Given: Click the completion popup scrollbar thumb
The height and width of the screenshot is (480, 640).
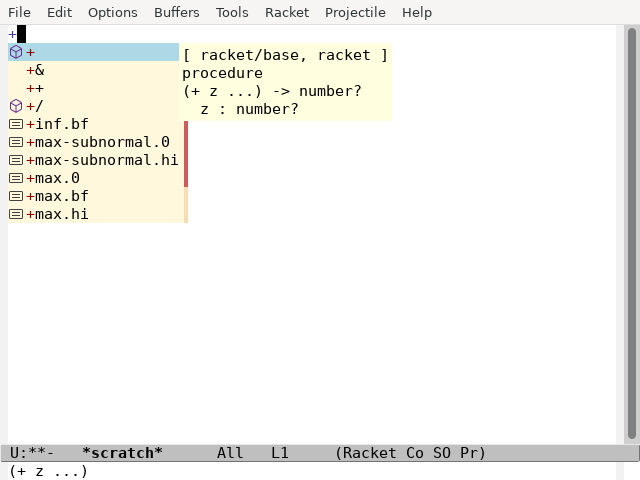Looking at the screenshot, I should pyautogui.click(x=186, y=154).
